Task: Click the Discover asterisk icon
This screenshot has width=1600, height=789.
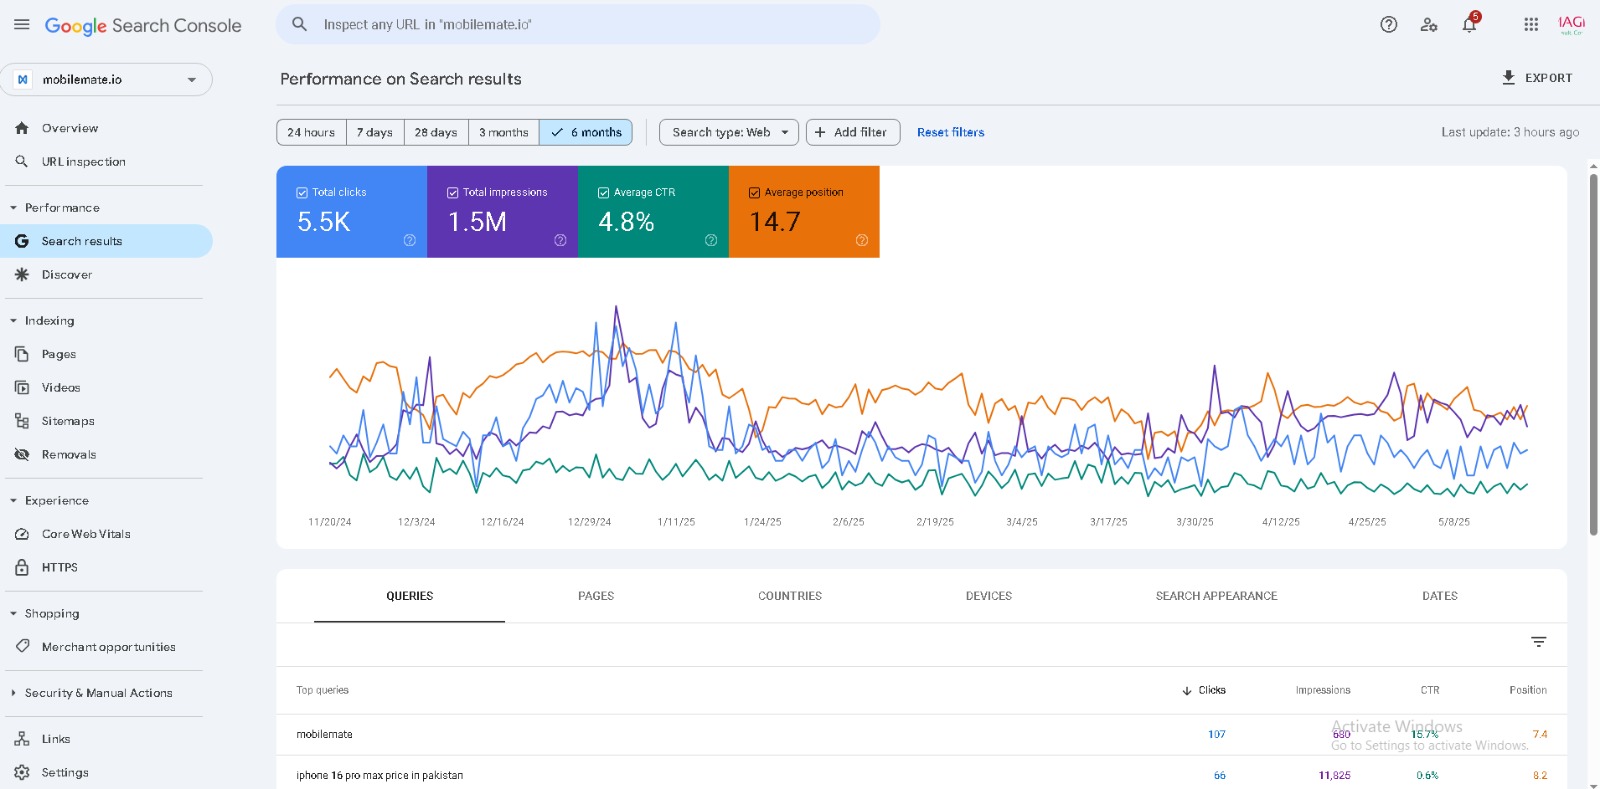Action: coord(22,274)
